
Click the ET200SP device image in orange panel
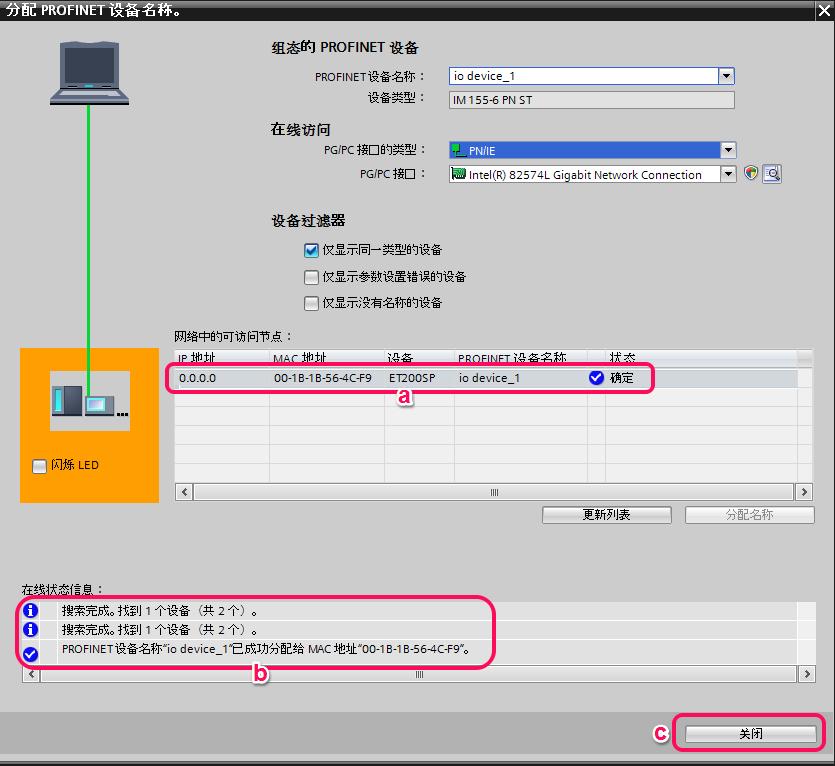tap(90, 401)
